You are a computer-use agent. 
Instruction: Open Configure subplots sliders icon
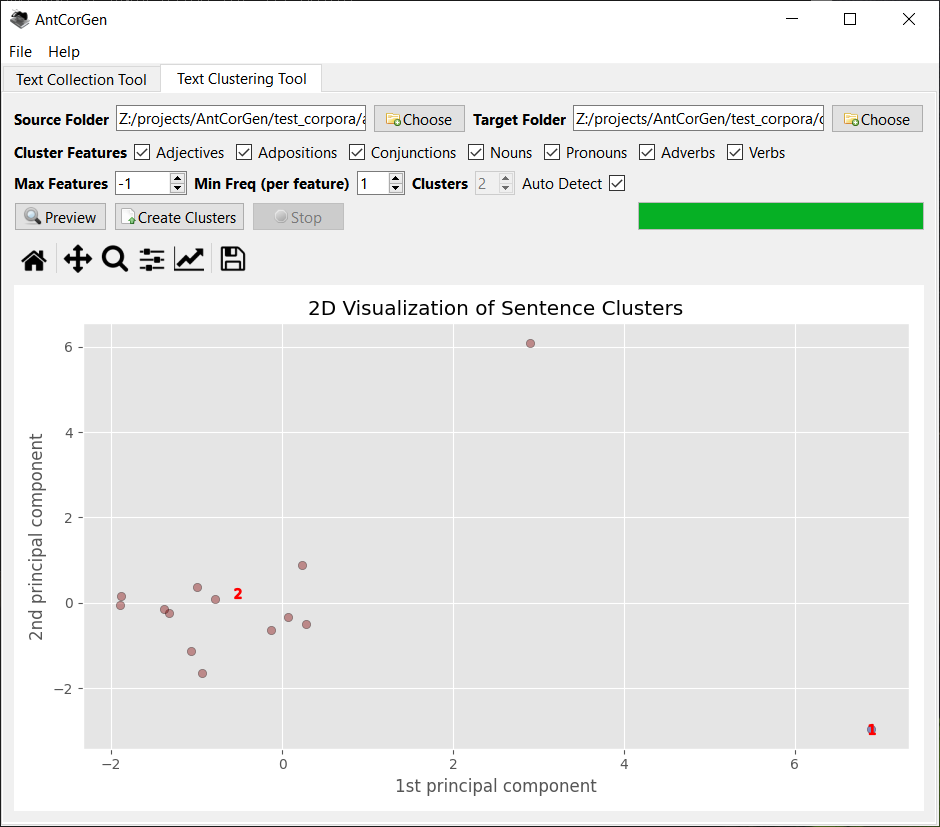pyautogui.click(x=152, y=260)
